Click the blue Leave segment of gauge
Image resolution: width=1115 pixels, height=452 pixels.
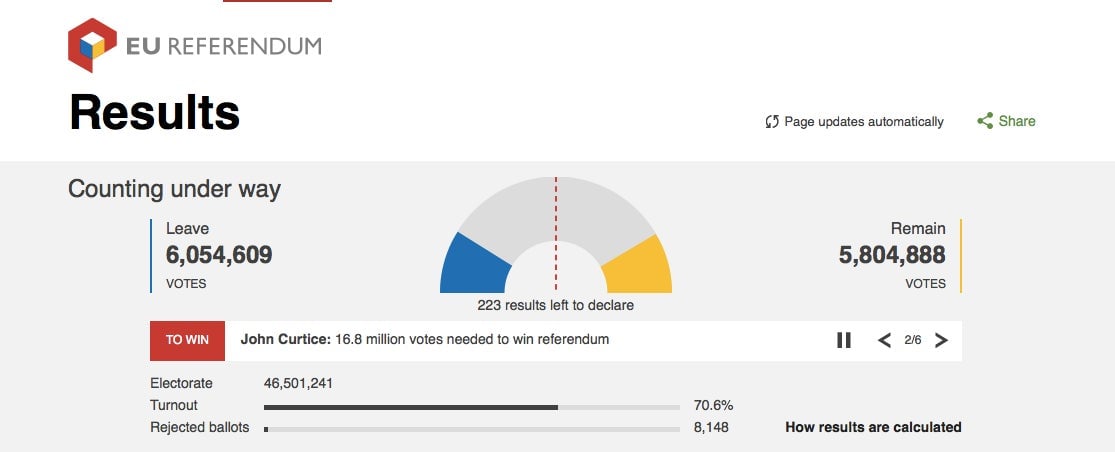point(474,266)
